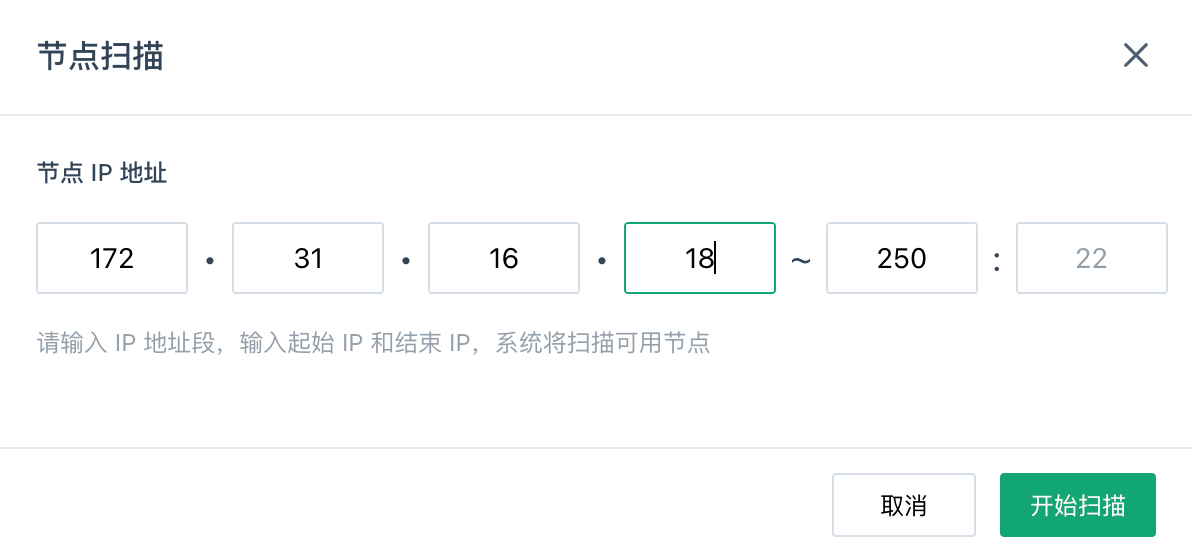Viewport: 1192px width, 558px height.
Task: Click the colon separator before the port field
Action: [996, 260]
